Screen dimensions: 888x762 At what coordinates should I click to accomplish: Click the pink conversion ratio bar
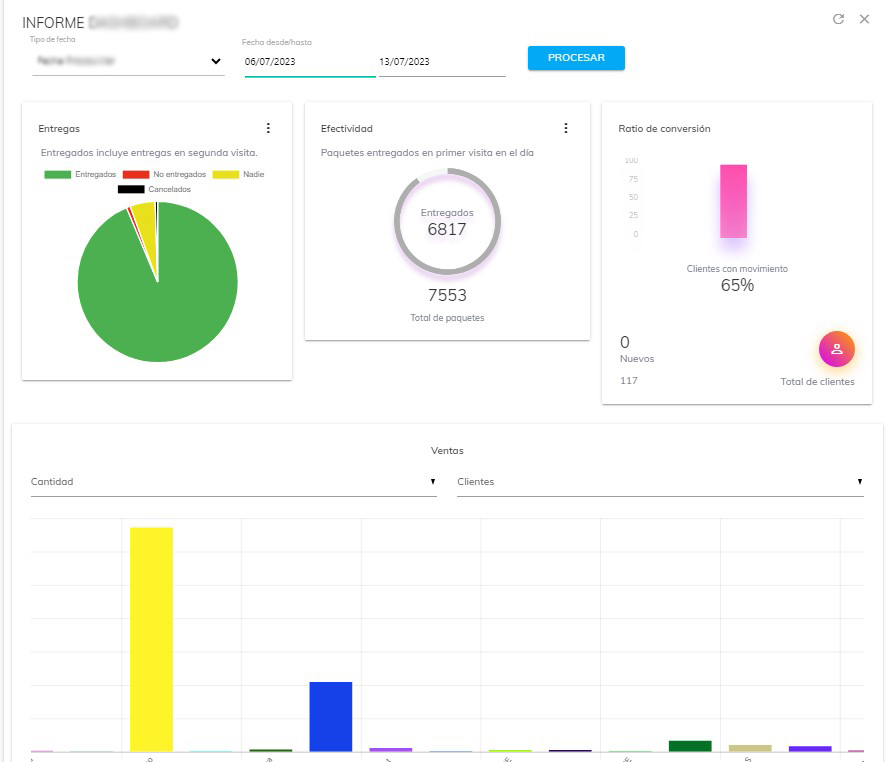pos(733,201)
